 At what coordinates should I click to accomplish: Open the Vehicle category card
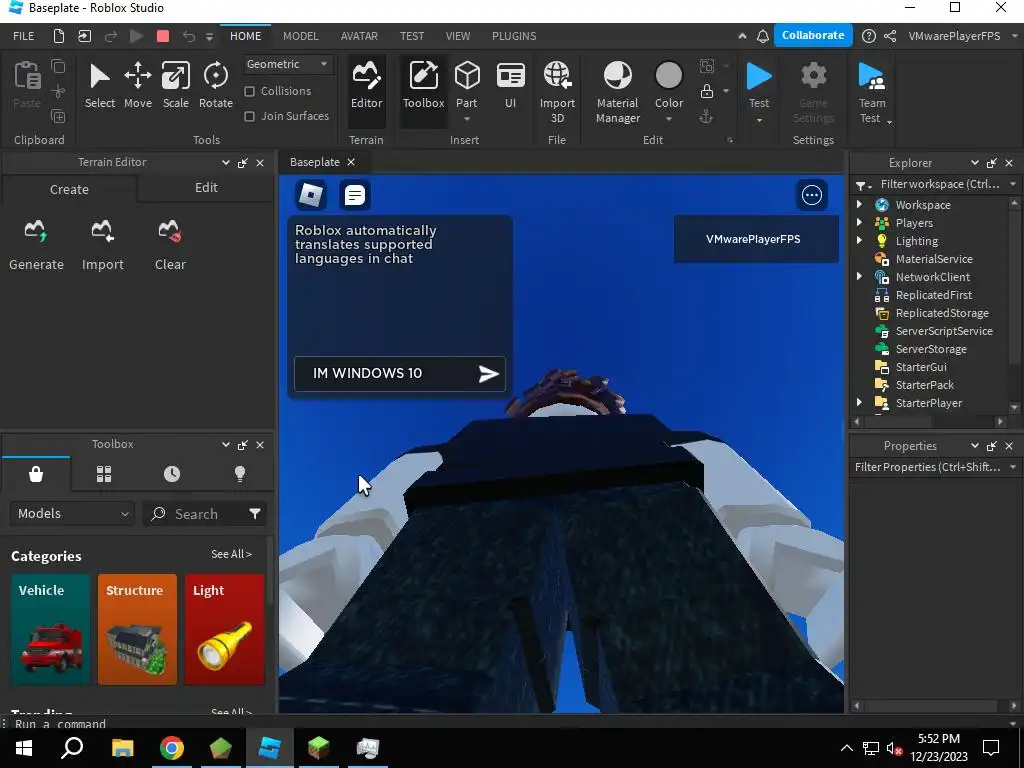[x=50, y=630]
